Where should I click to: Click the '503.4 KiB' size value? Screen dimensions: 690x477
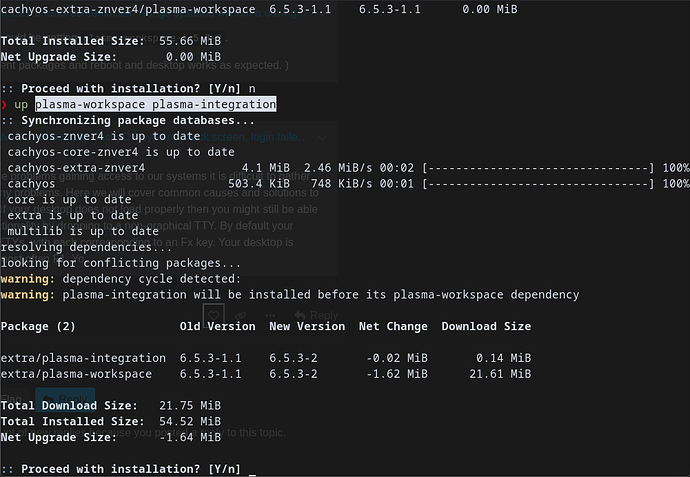tap(259, 183)
